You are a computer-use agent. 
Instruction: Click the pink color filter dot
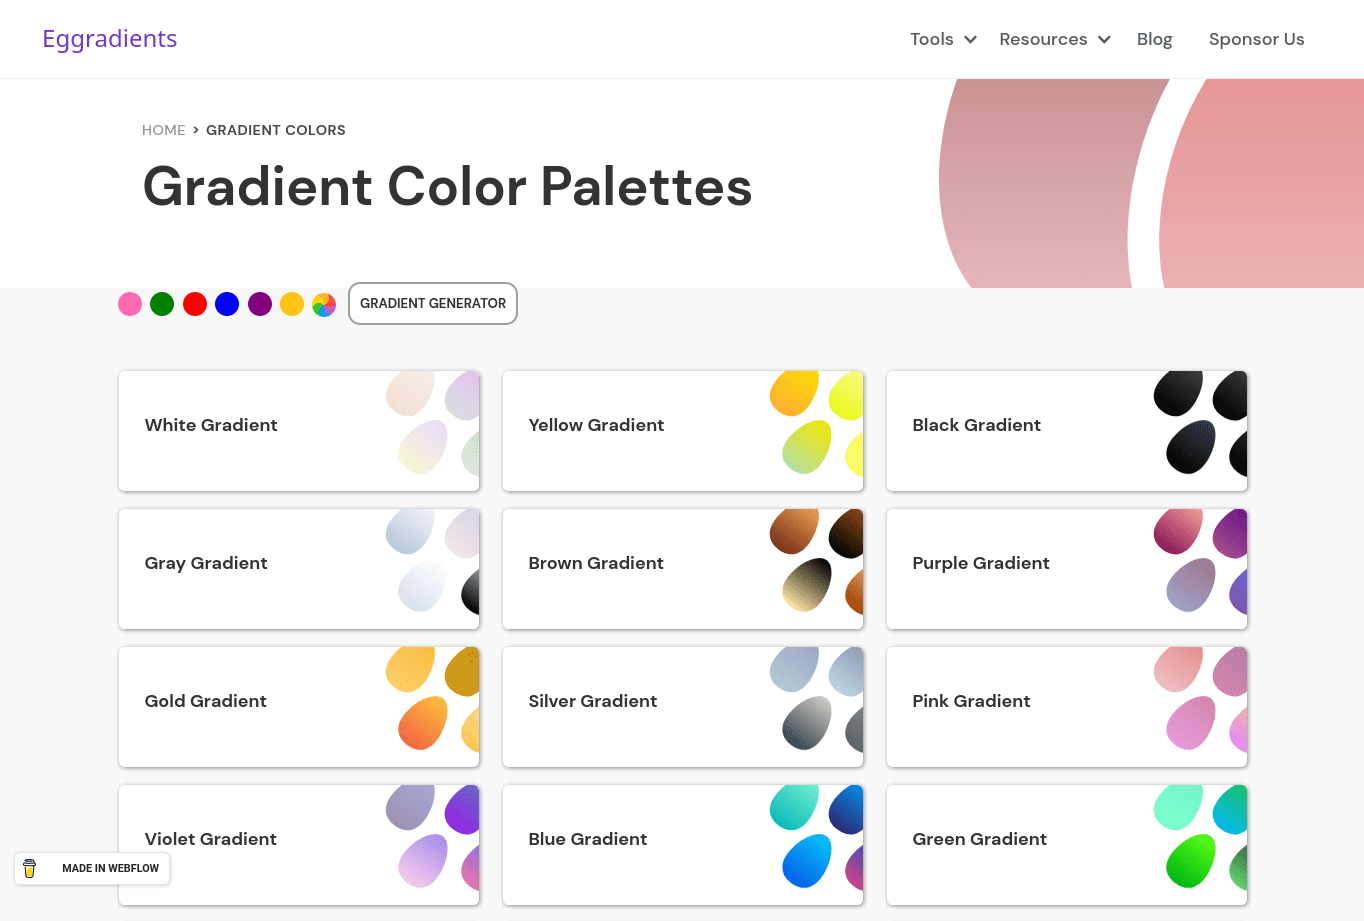tap(130, 304)
